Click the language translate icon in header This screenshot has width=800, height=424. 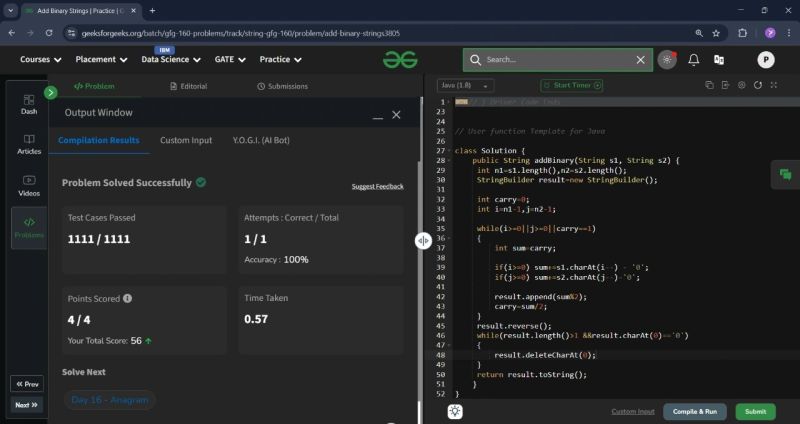click(x=718, y=60)
